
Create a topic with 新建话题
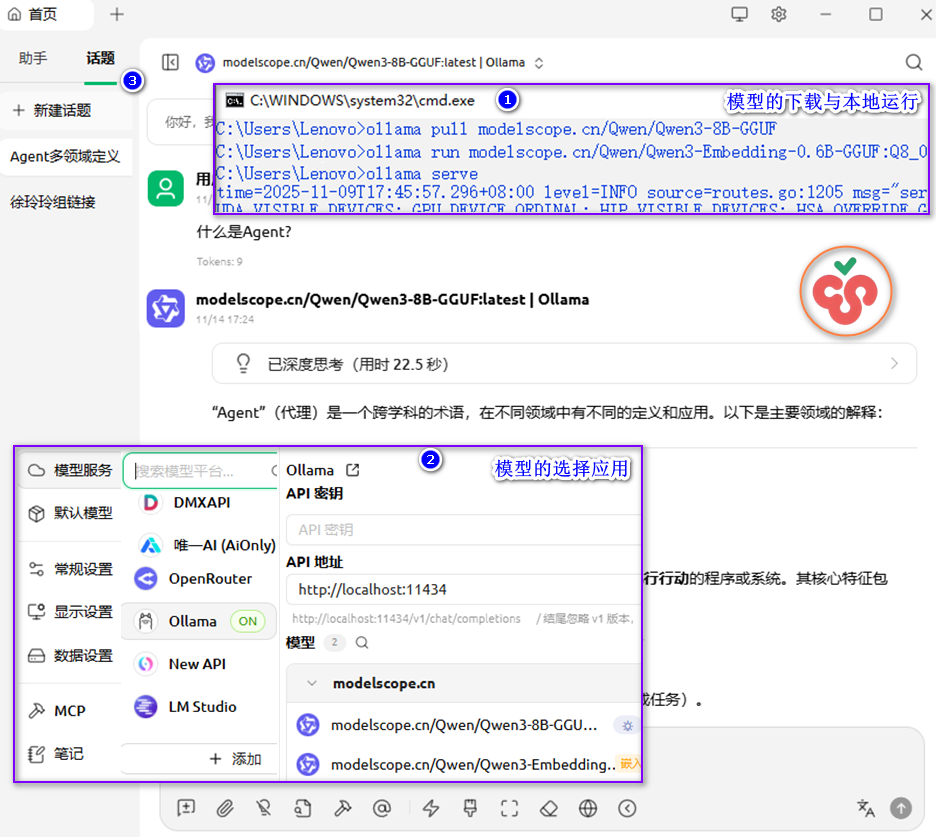click(66, 110)
